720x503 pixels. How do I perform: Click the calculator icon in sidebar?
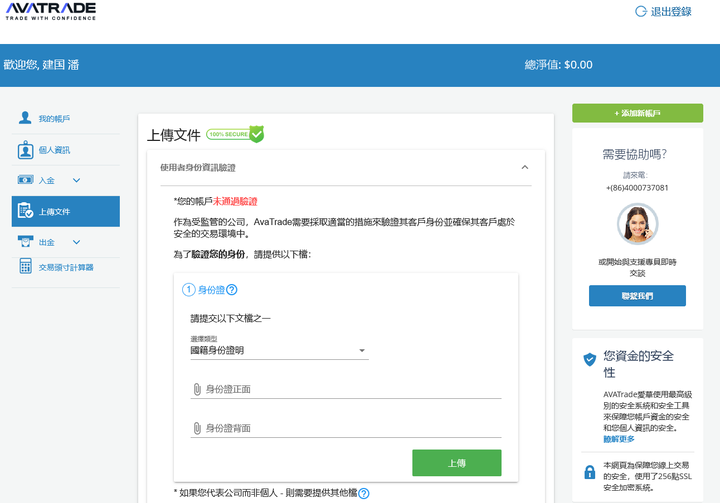tap(26, 266)
